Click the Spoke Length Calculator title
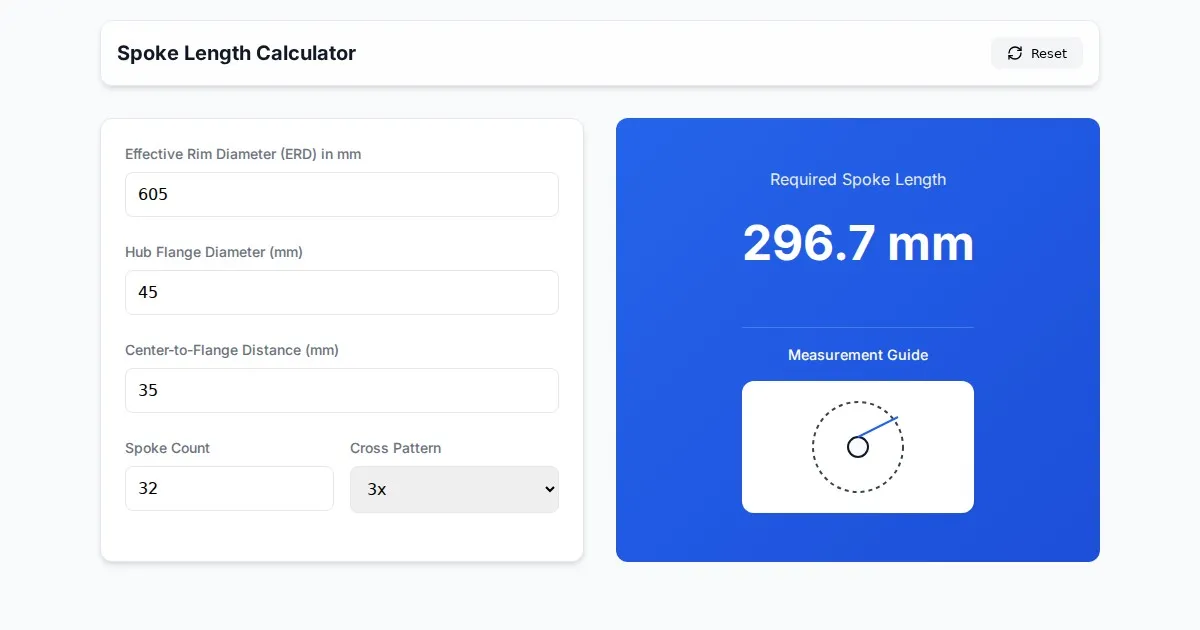Image resolution: width=1200 pixels, height=630 pixels. tap(236, 53)
